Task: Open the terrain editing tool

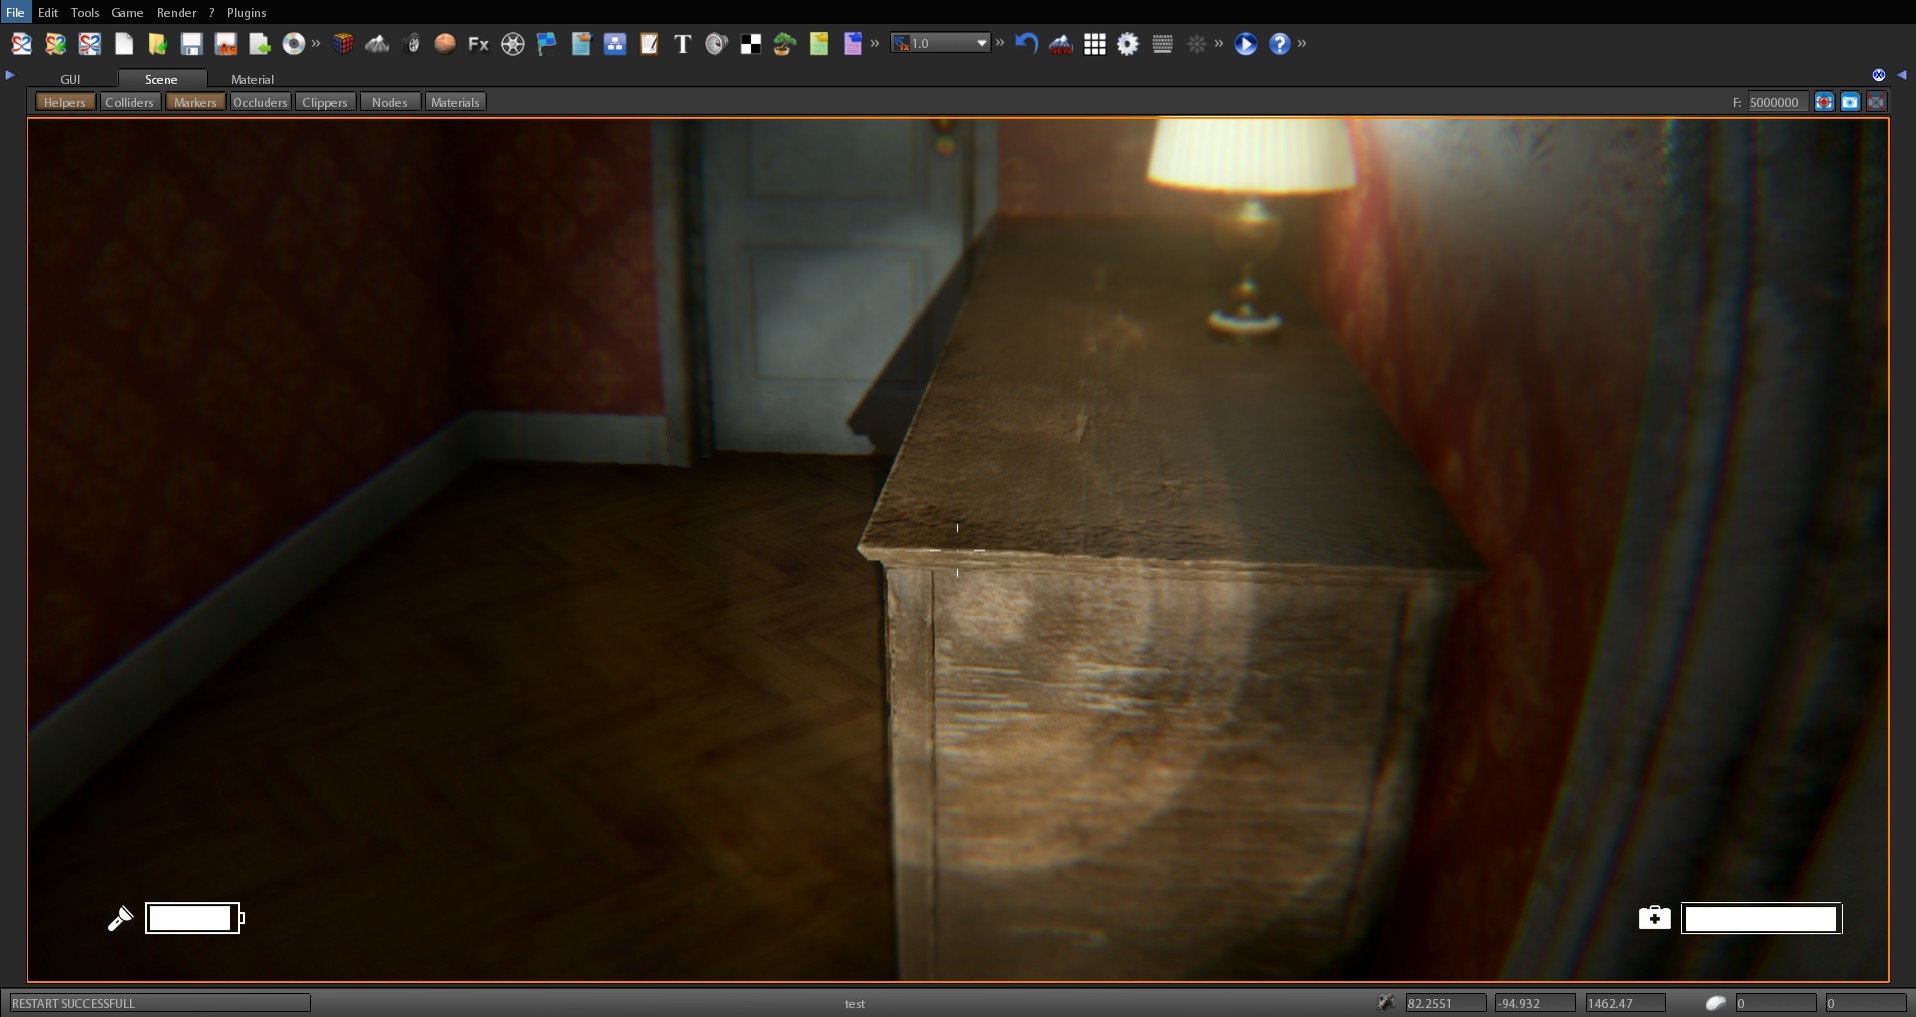Action: 377,44
